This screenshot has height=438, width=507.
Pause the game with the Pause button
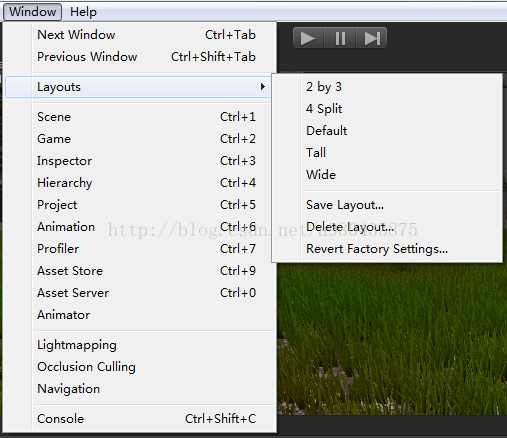point(340,38)
